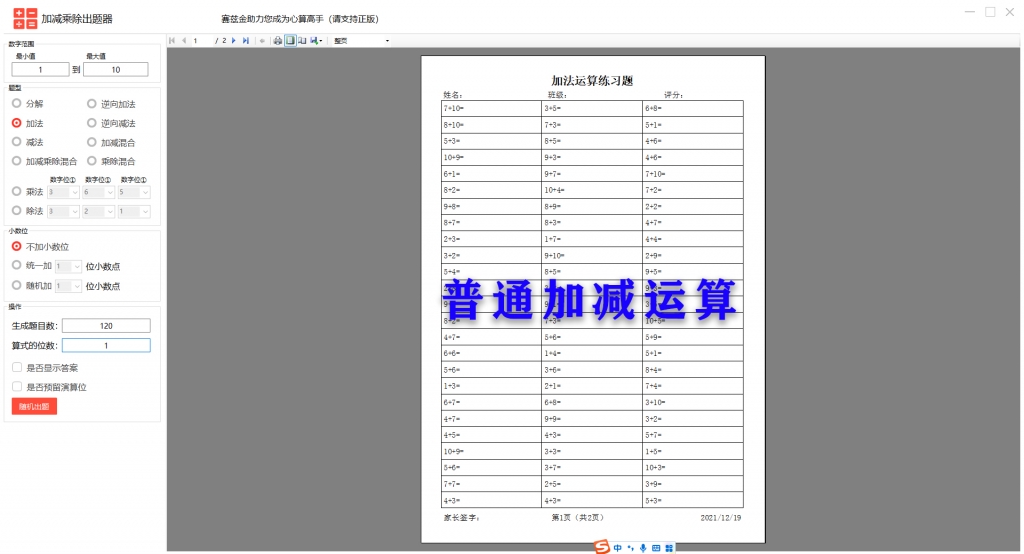This screenshot has width=1024, height=554.
Task: Toggle the 中 Chinese input mode
Action: click(x=618, y=548)
